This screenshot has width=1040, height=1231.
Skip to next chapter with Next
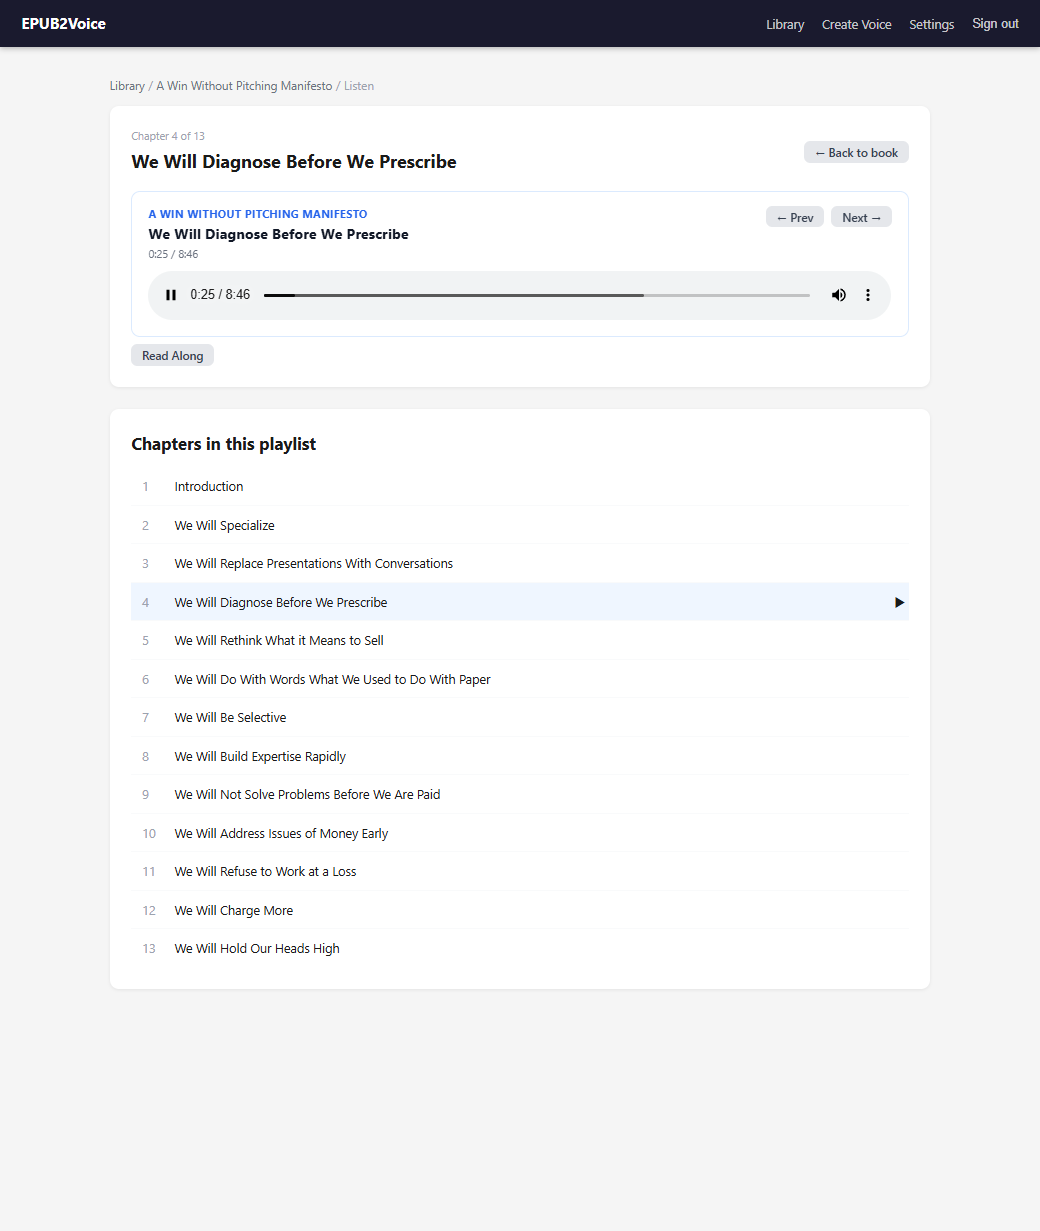[x=861, y=217]
